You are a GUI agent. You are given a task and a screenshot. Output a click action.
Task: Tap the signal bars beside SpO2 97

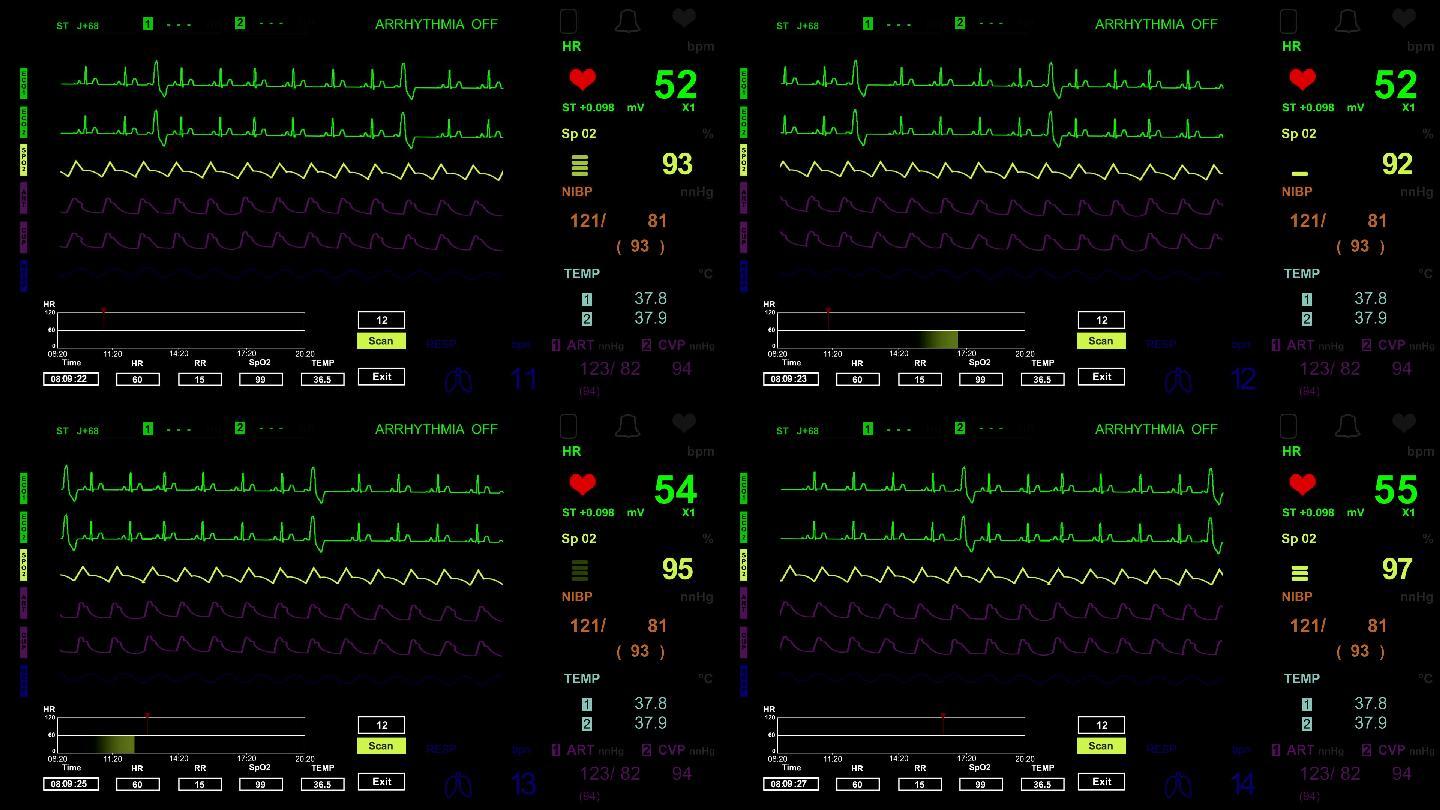1299,574
